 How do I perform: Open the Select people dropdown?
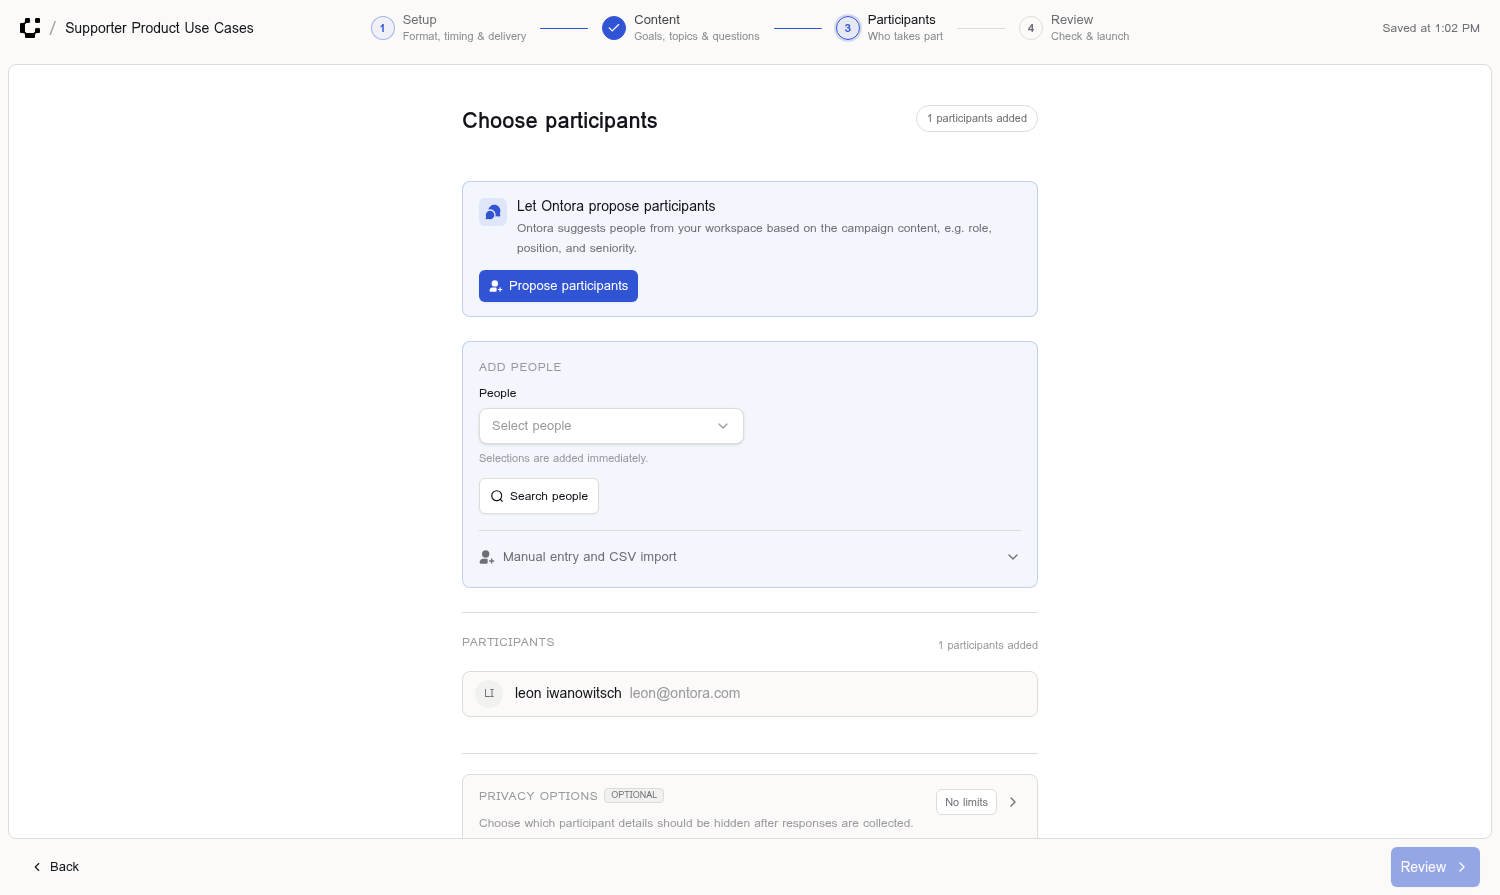pyautogui.click(x=611, y=426)
